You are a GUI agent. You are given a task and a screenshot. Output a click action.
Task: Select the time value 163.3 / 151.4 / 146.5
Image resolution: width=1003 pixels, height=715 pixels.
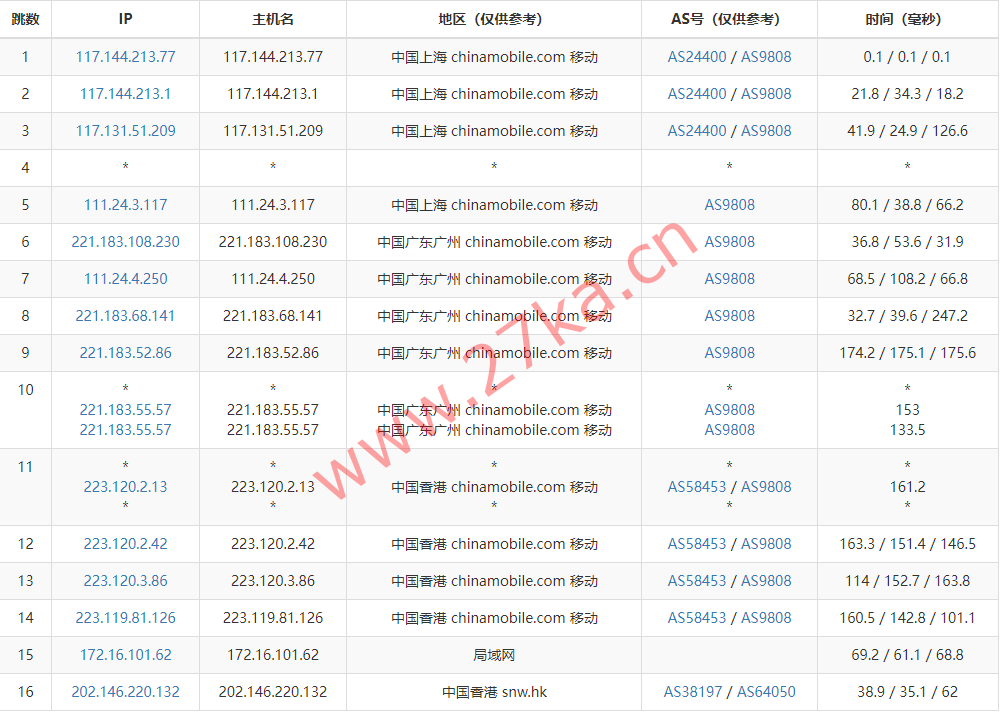pos(907,544)
